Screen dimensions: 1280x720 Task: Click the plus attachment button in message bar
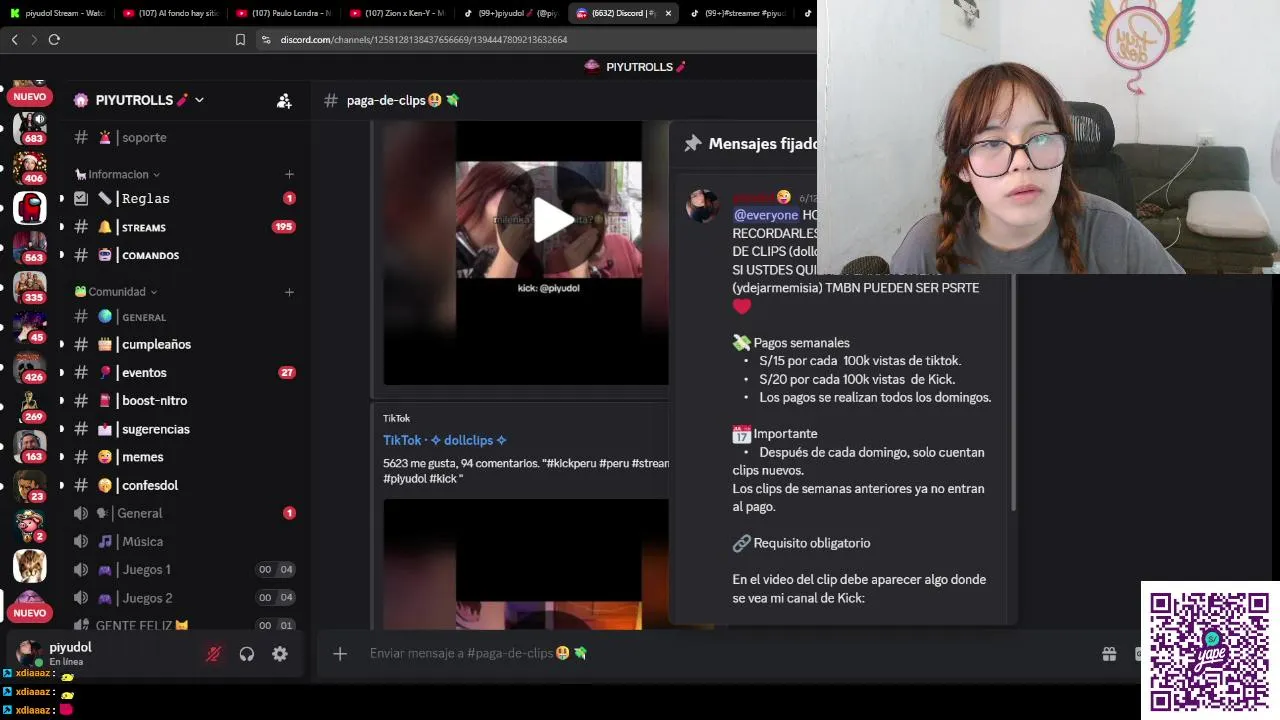(x=340, y=653)
